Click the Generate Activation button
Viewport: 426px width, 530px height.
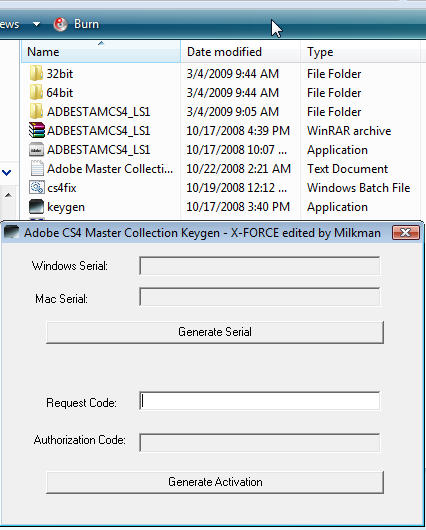coord(215,482)
